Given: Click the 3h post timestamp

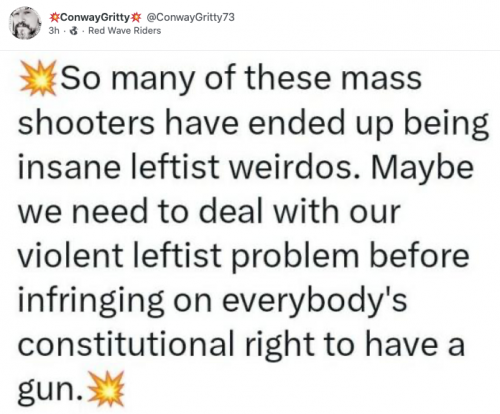Looking at the screenshot, I should (54, 31).
